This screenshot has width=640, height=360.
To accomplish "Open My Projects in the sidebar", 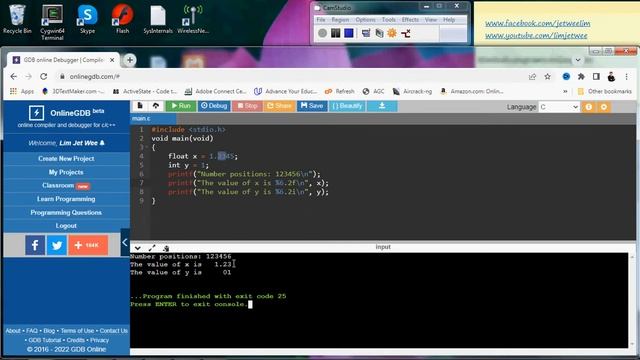I will pyautogui.click(x=66, y=172).
